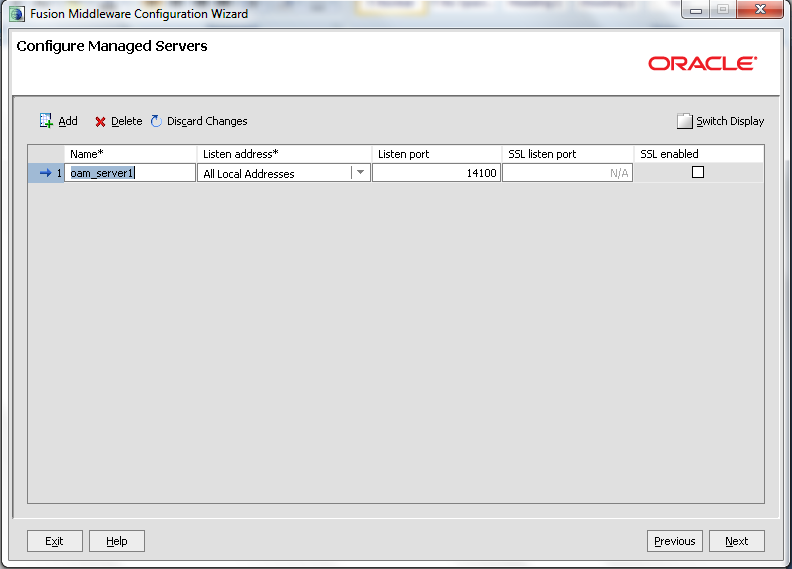Click the Discard Changes label
792x569 pixels.
click(207, 121)
